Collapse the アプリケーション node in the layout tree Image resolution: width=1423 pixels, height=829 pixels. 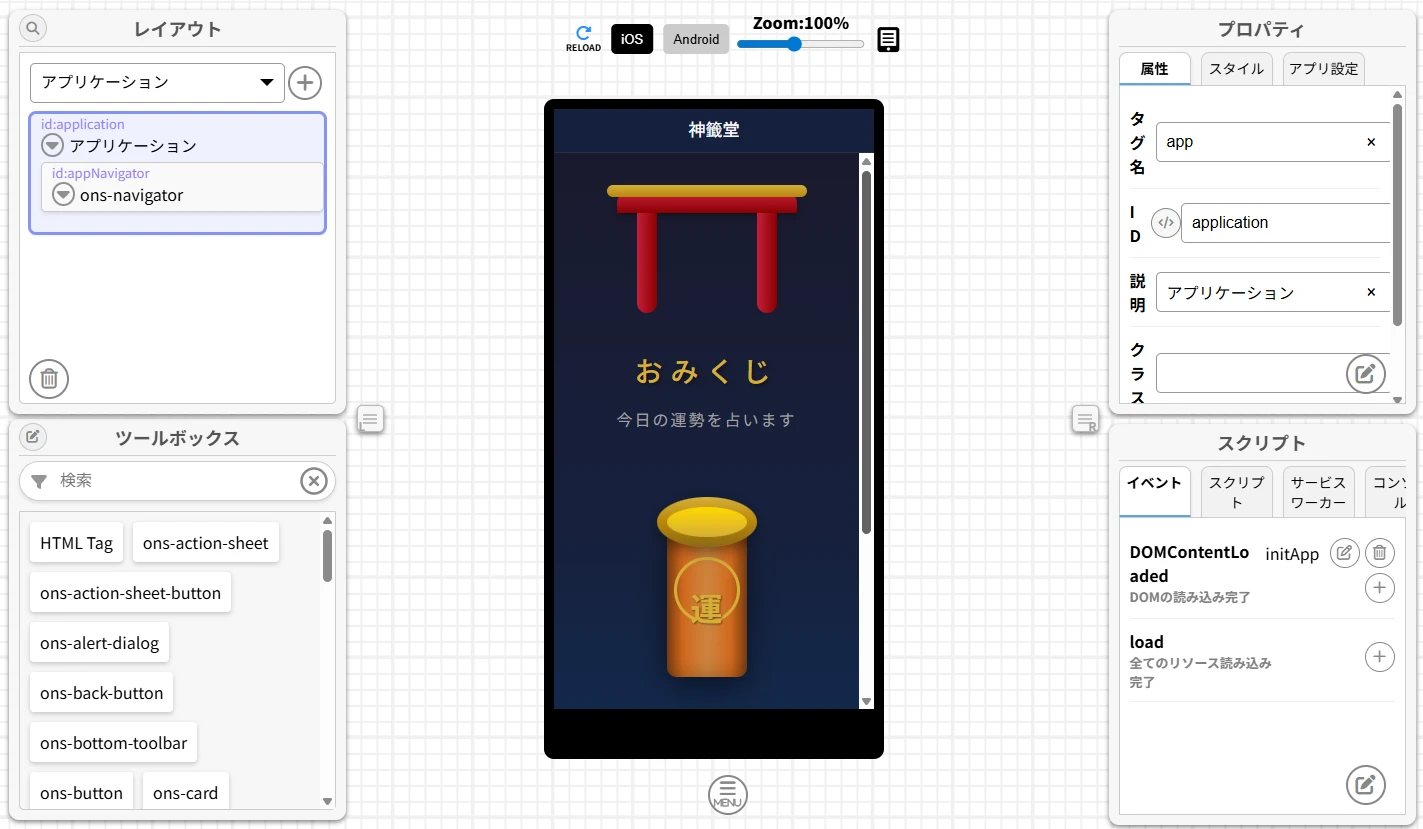(51, 144)
